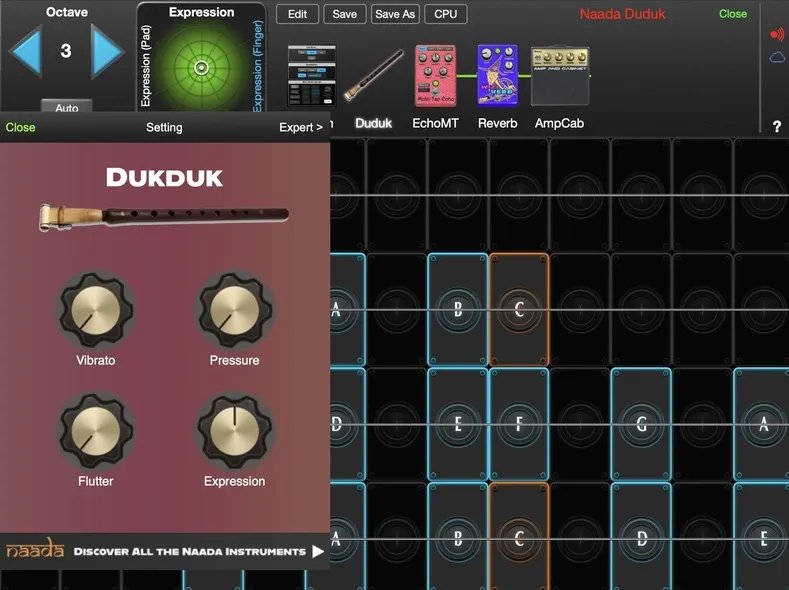Screen dimensions: 789x590
Task: Click the Setting panel title
Action: (164, 127)
